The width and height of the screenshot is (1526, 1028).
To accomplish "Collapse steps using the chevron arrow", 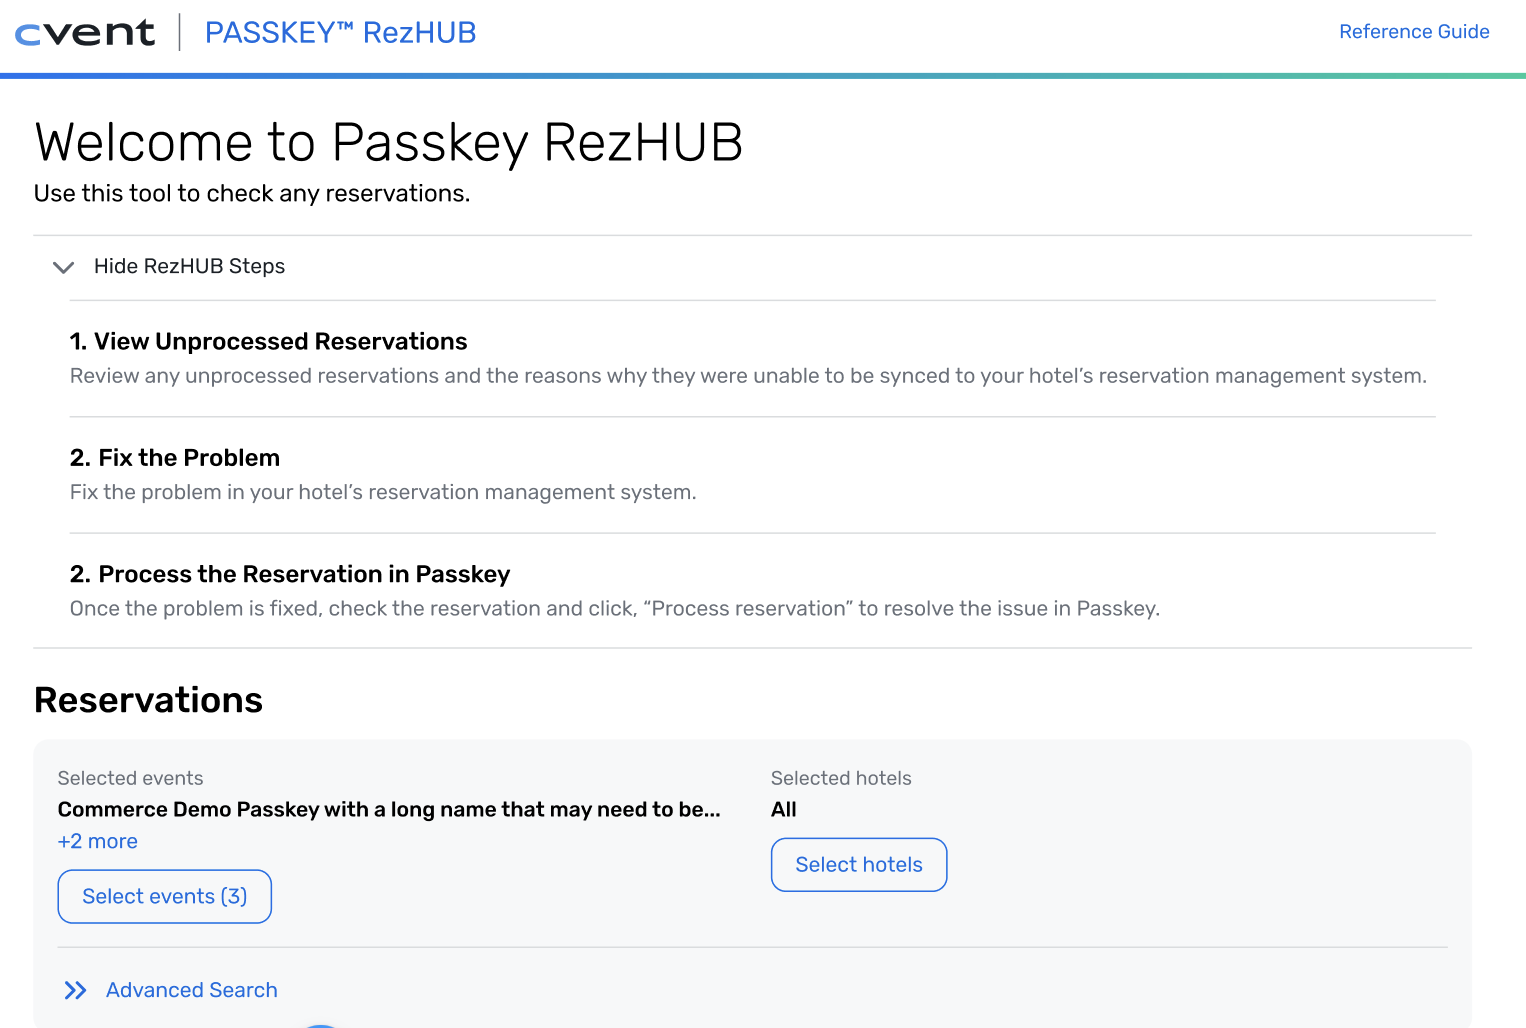I will point(63,267).
